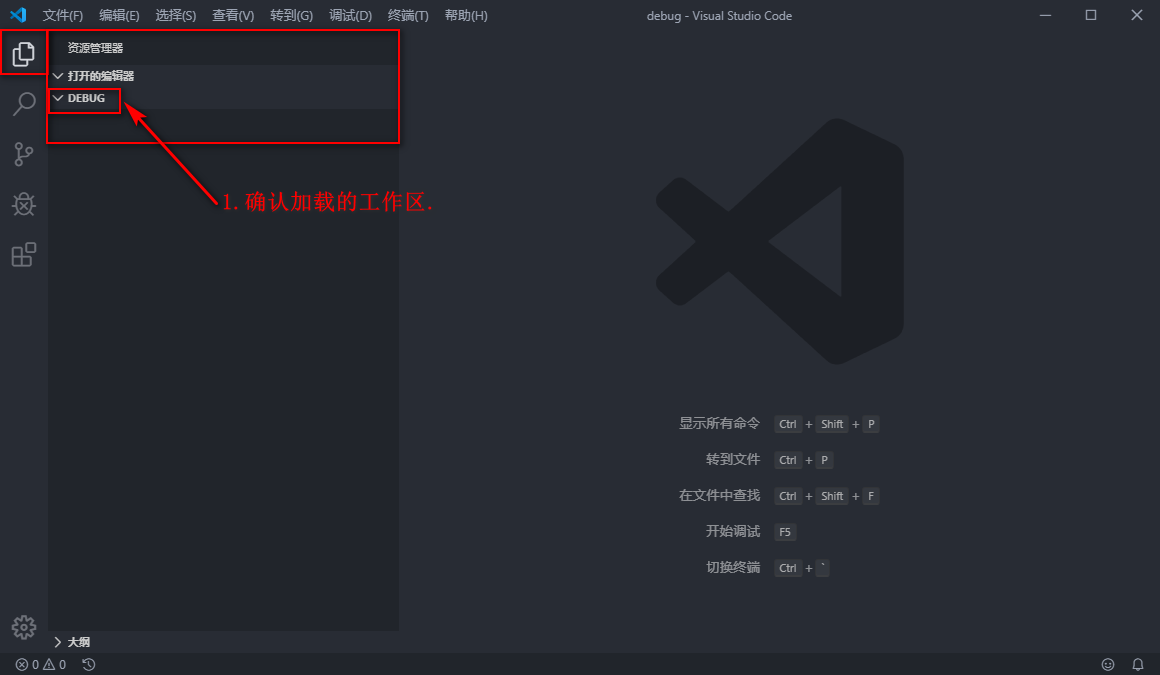The height and width of the screenshot is (675, 1160).
Task: Click the 切换终端 hint text
Action: click(x=733, y=567)
